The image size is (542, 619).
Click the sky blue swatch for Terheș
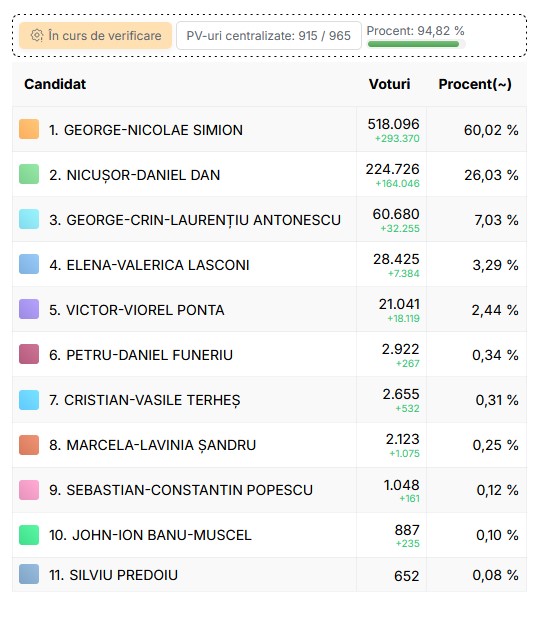click(29, 400)
